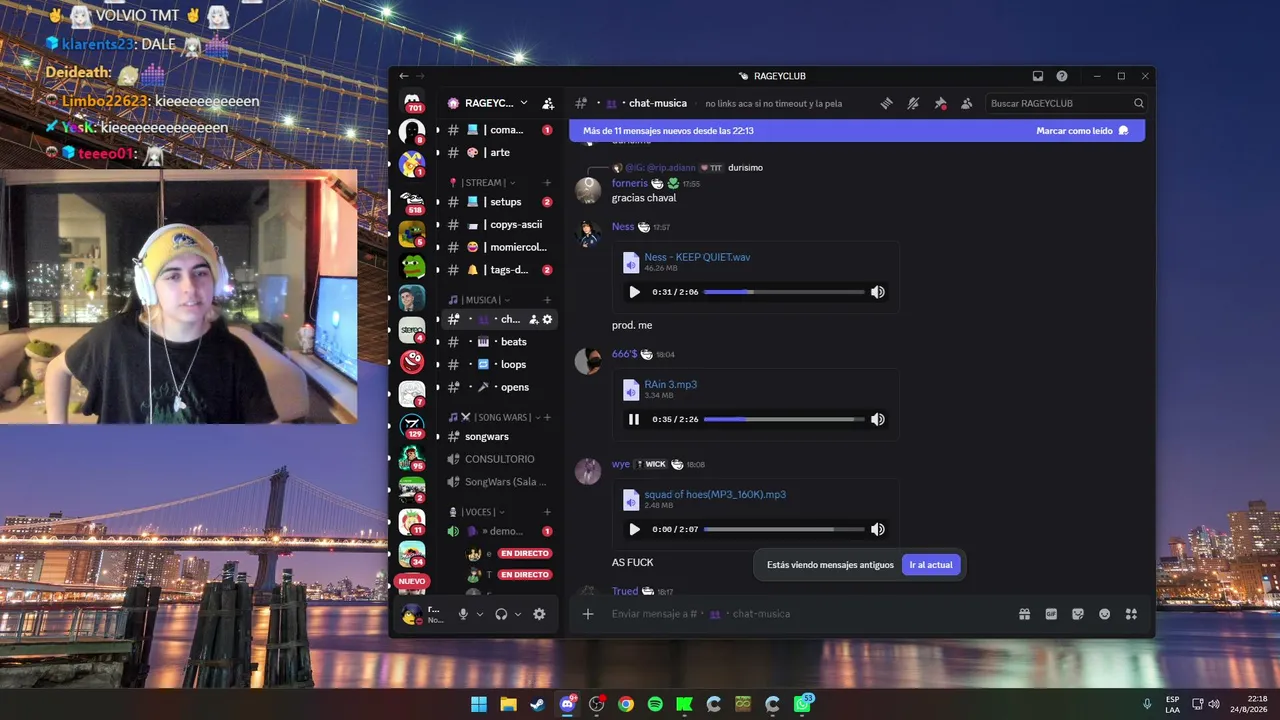
Task: Mute volume on RAin 3.mp3 player
Action: 878,419
